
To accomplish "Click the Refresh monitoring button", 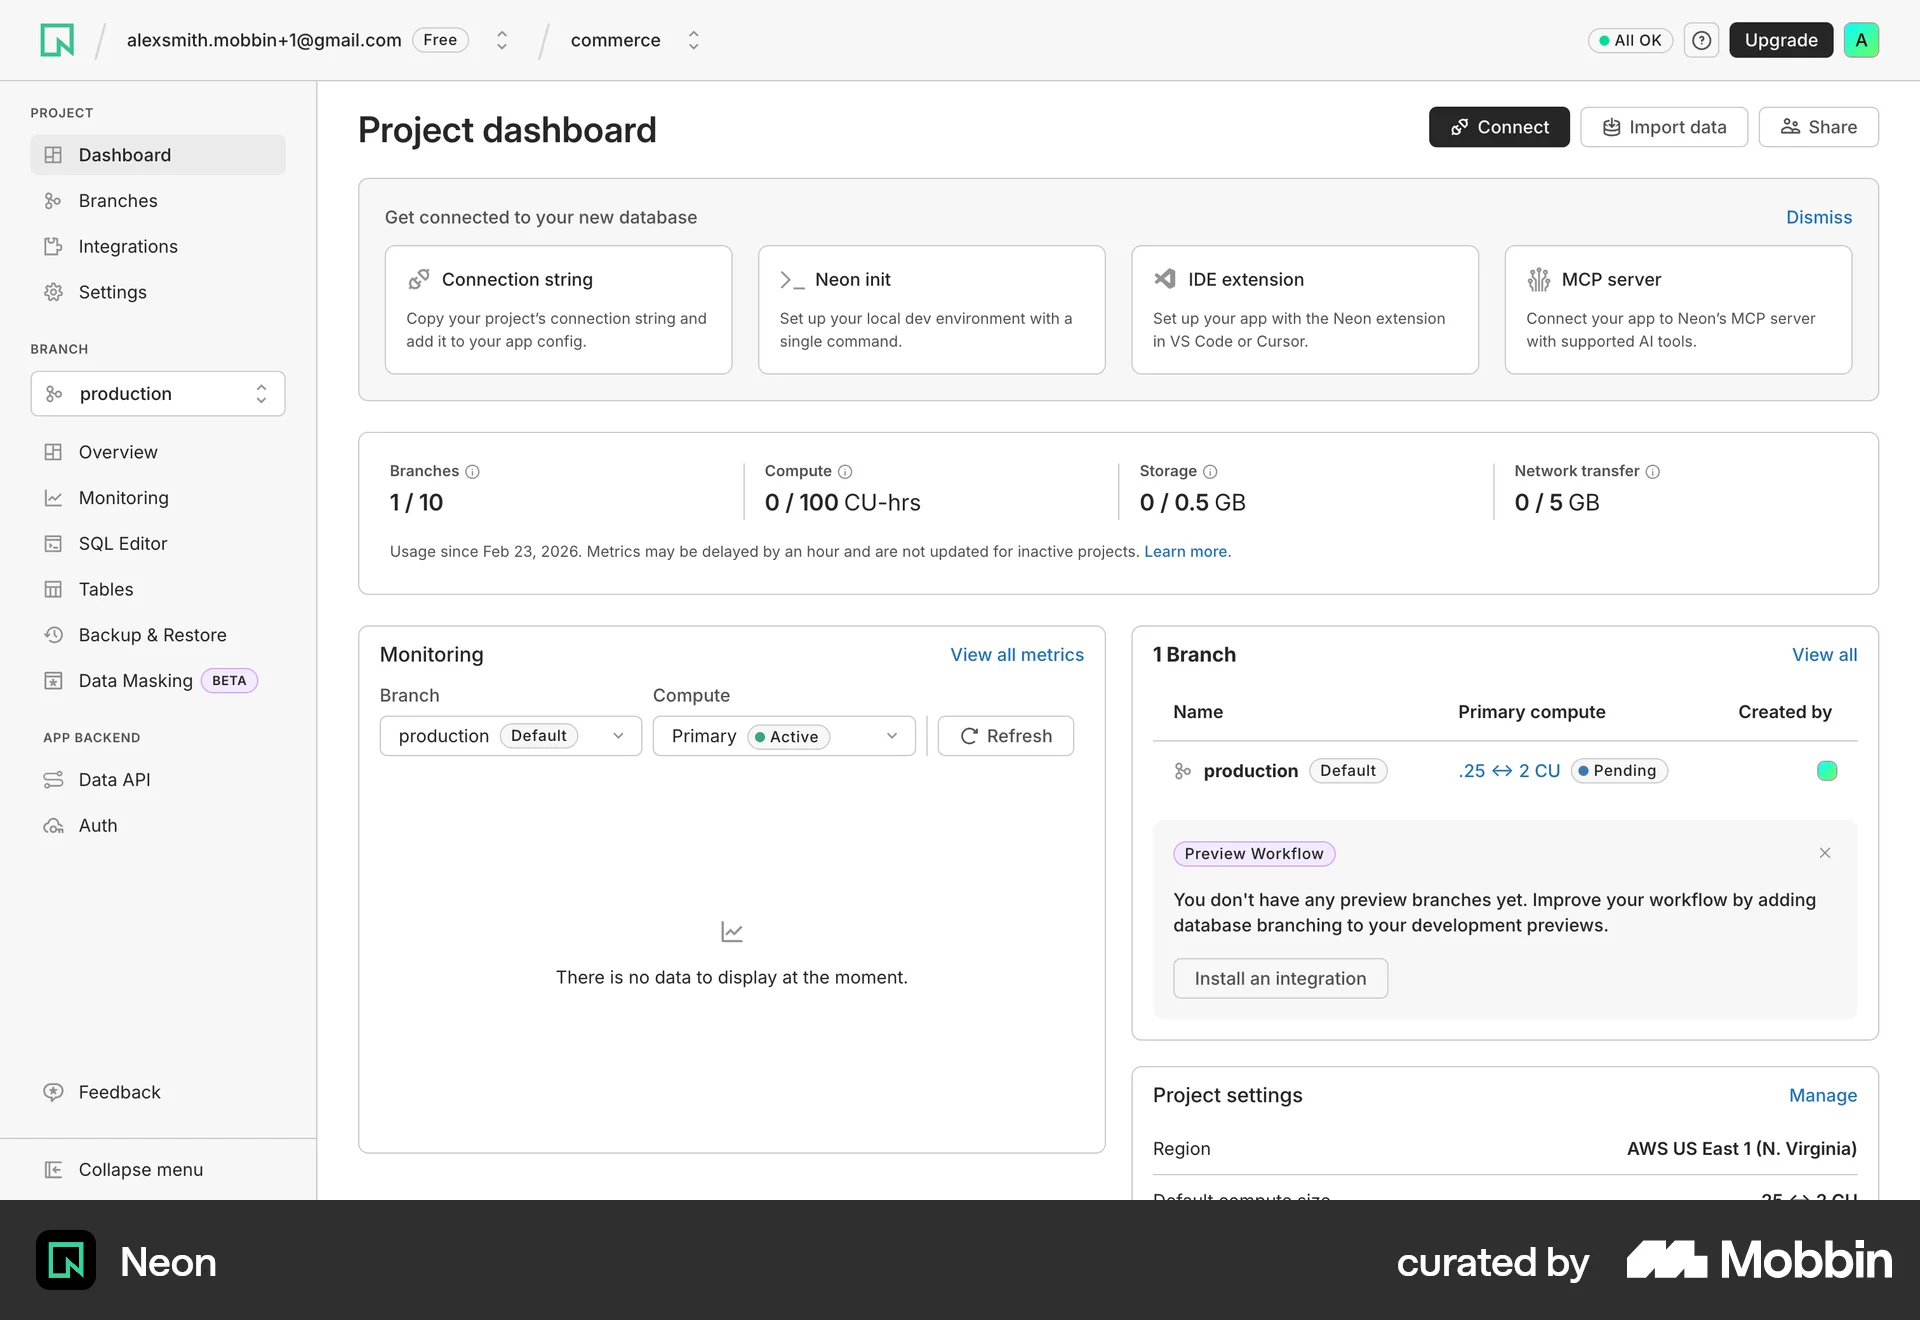I will (1006, 736).
